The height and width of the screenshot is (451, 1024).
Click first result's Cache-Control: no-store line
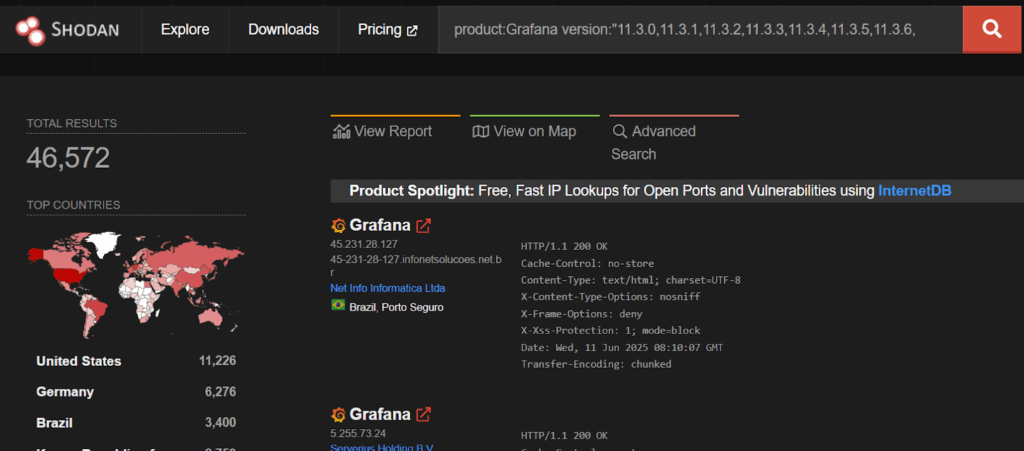(x=587, y=263)
